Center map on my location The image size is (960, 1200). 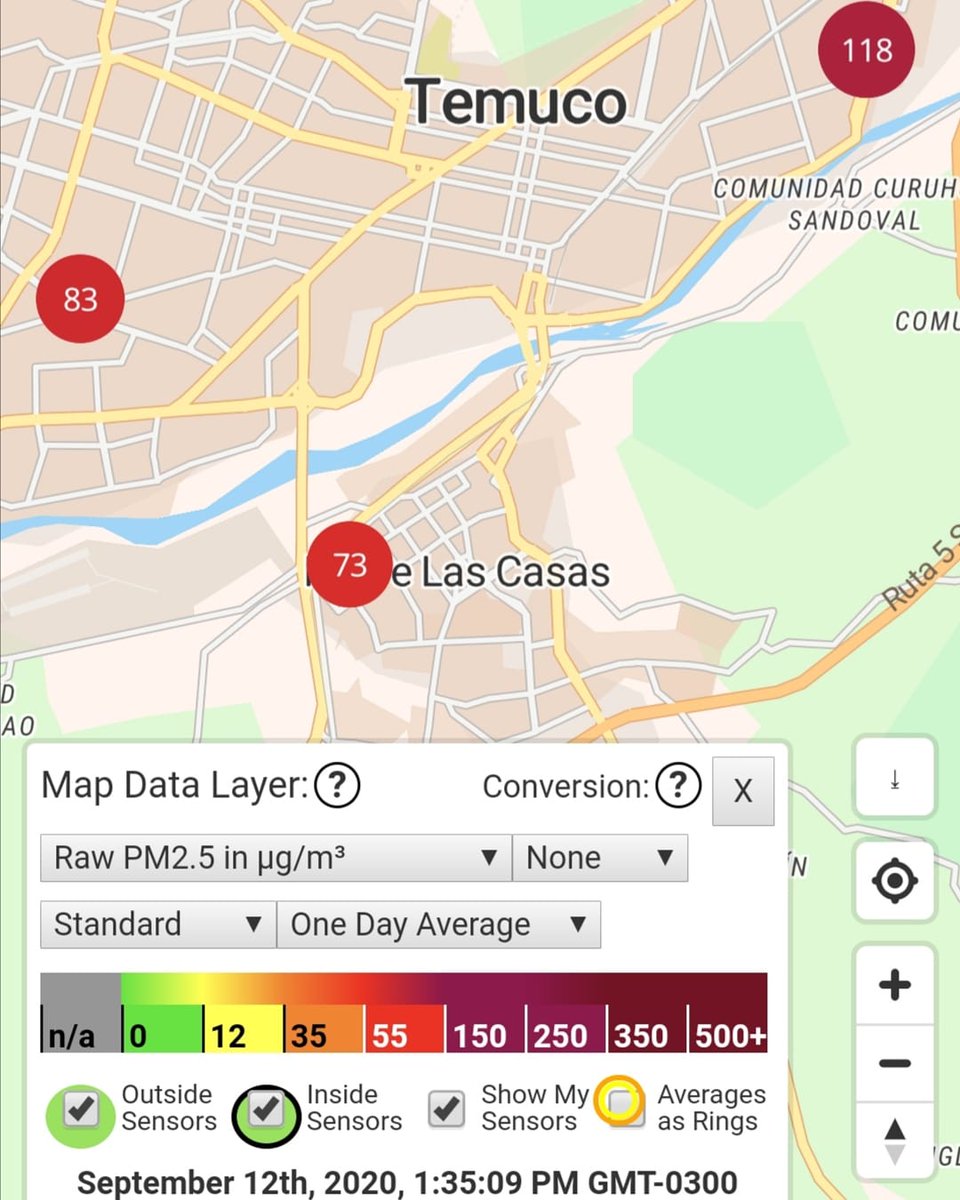coord(895,881)
